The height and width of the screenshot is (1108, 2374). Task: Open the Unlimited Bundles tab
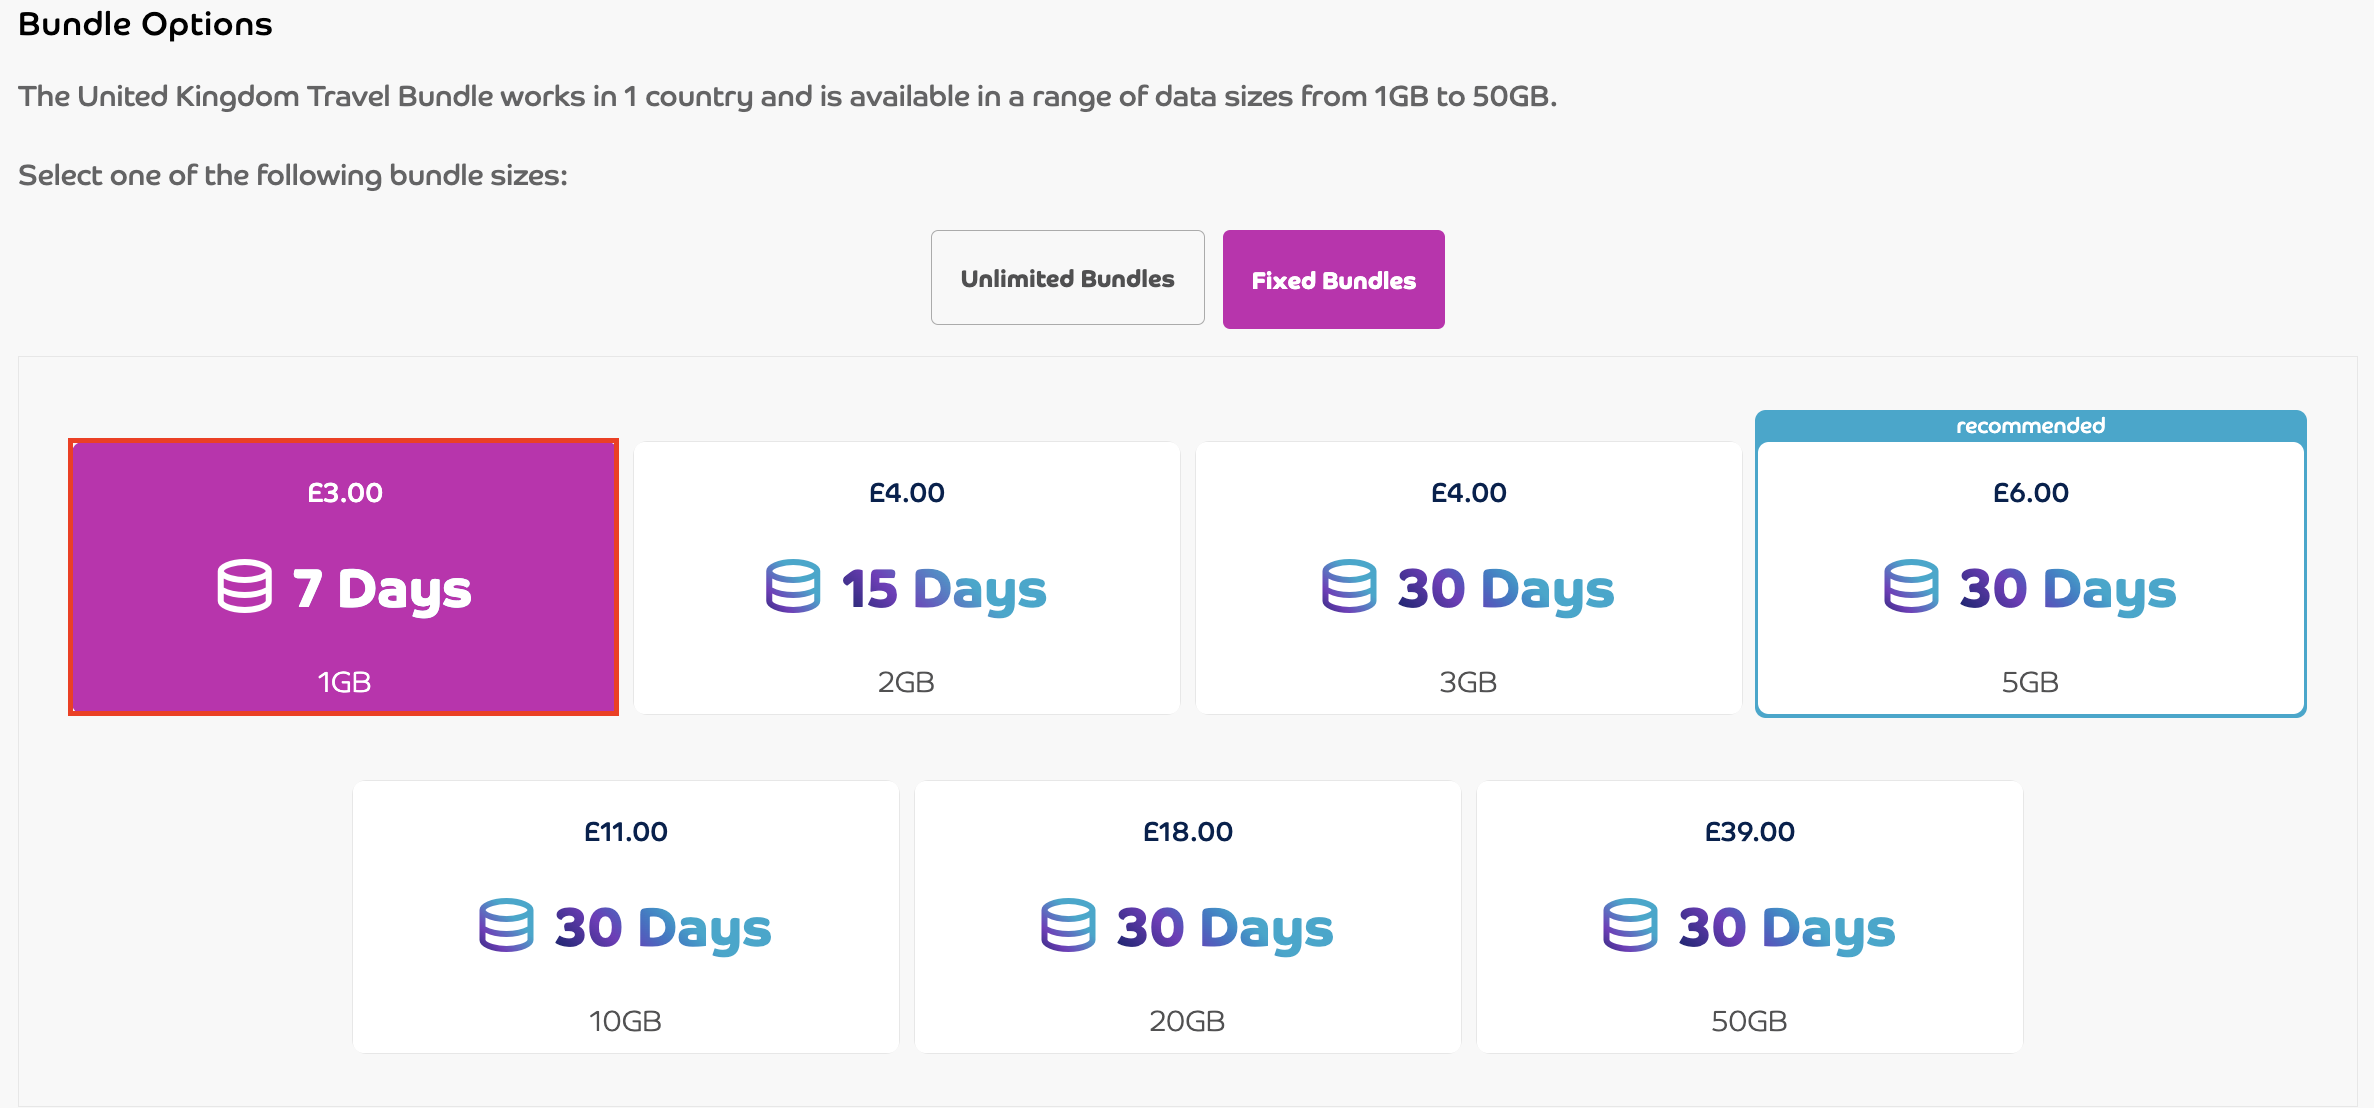pos(1067,277)
